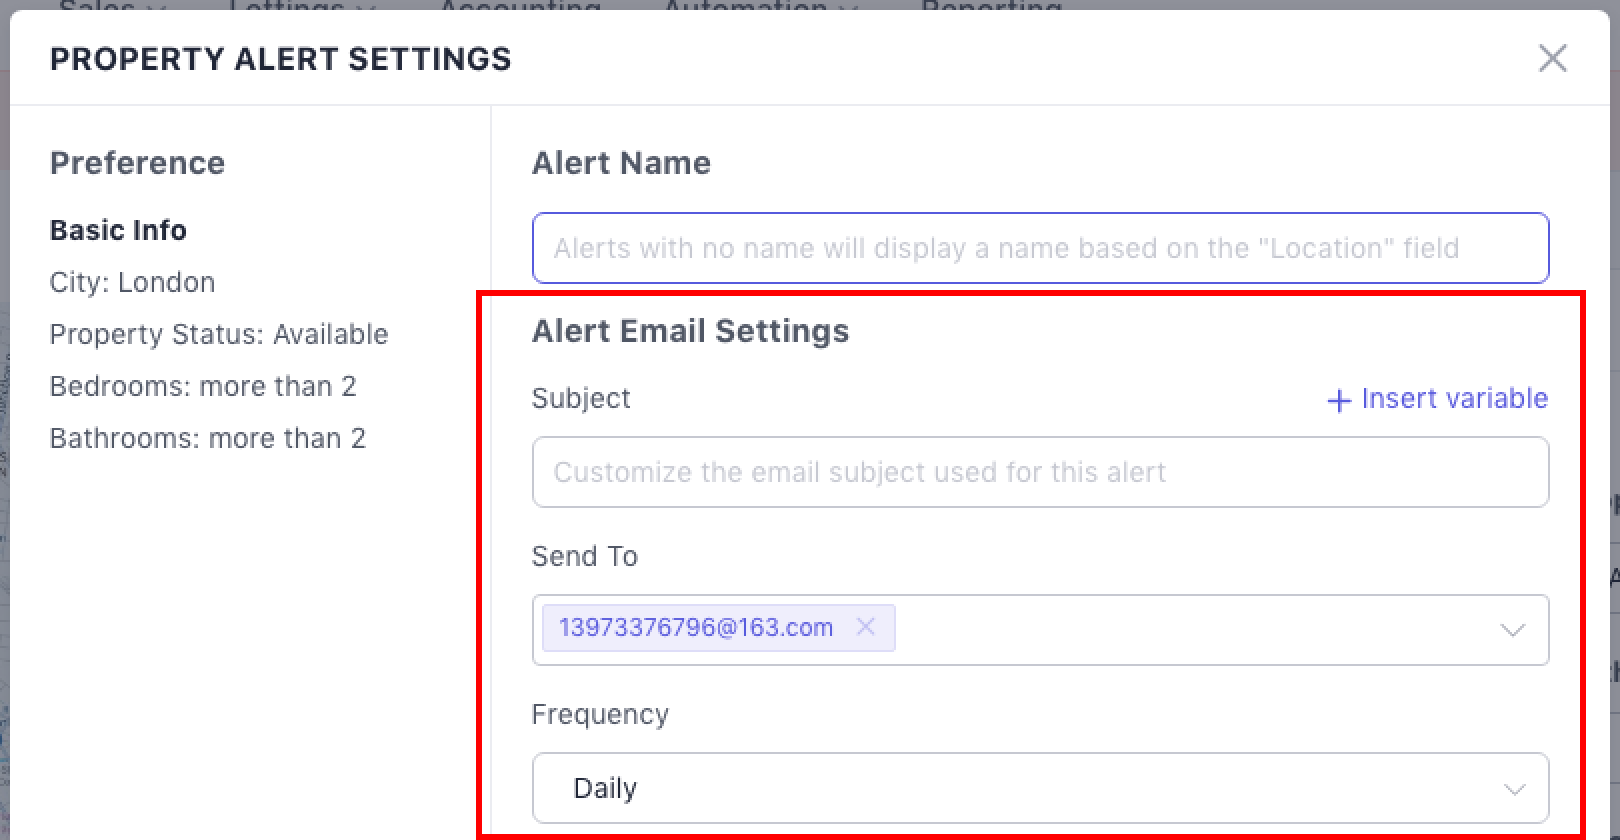Go to Accounting in the top navigation

[520, 7]
